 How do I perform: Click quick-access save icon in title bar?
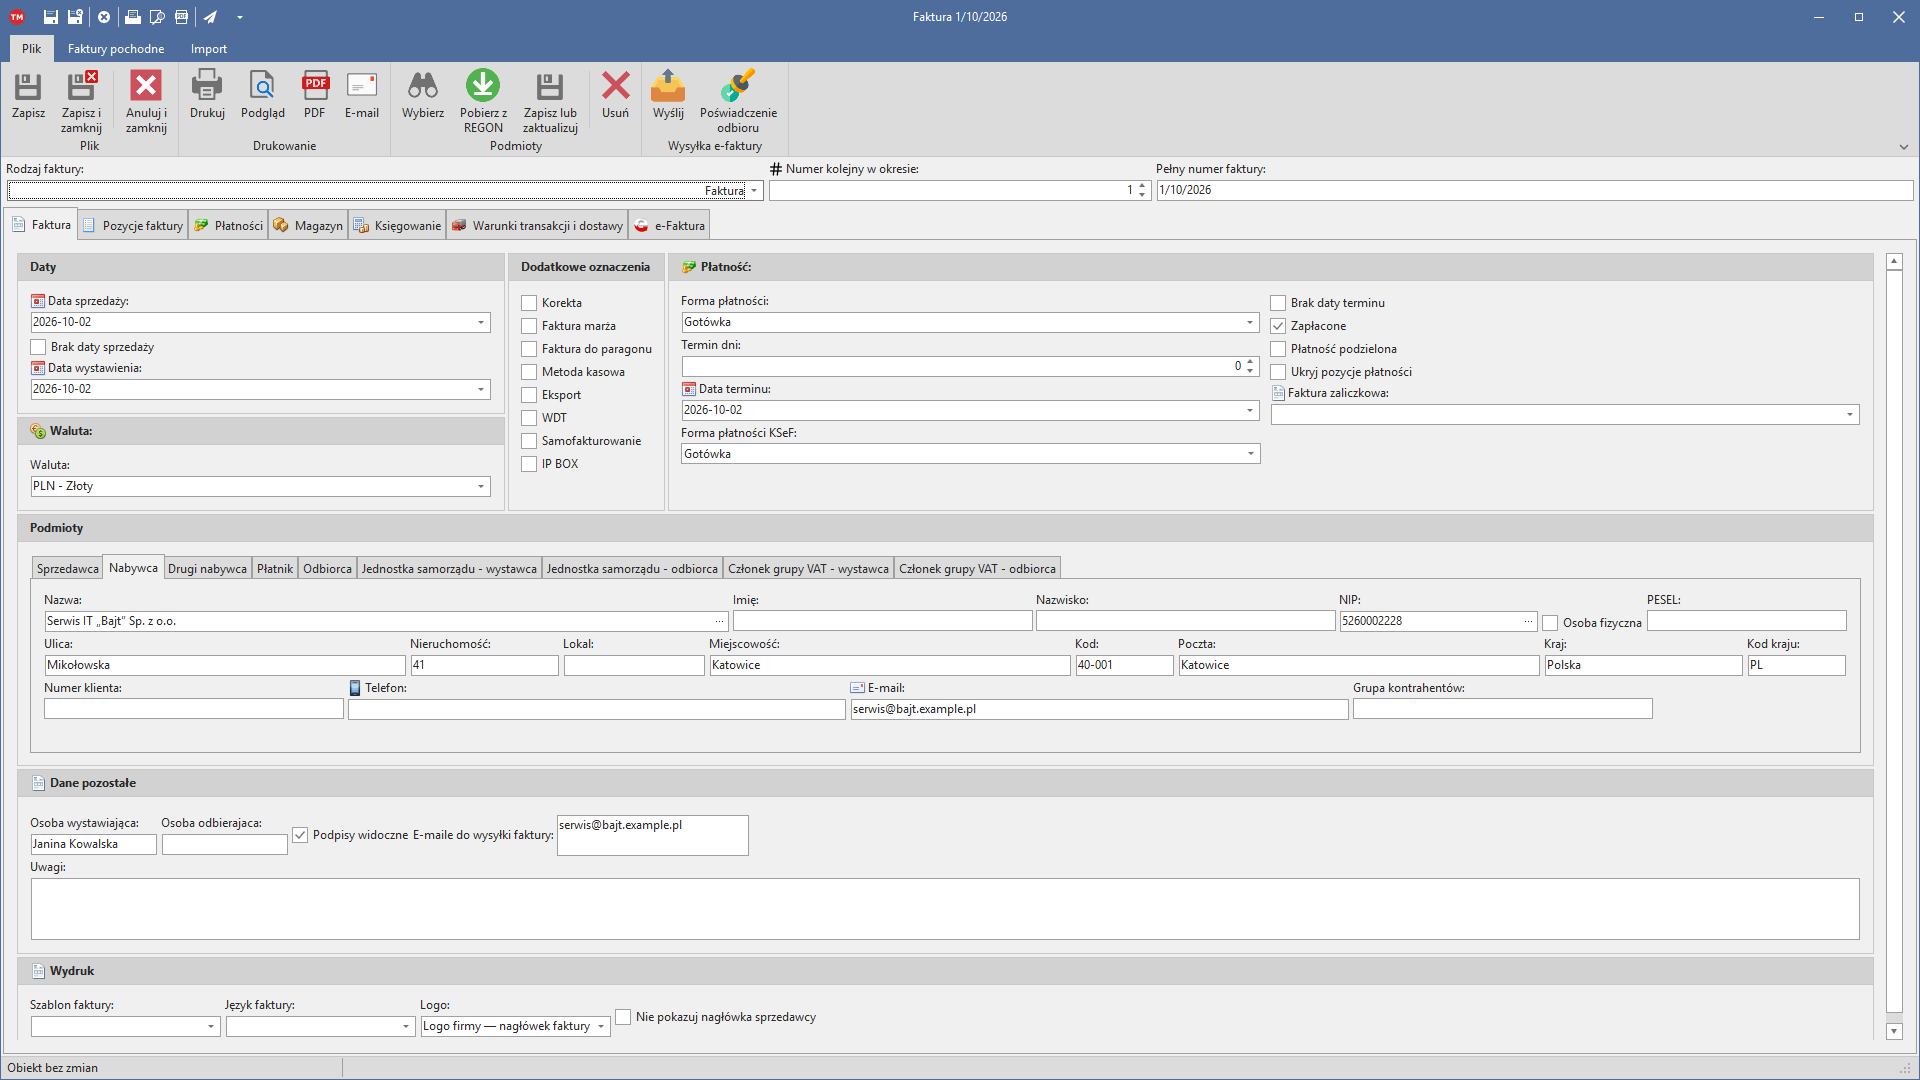click(x=50, y=17)
